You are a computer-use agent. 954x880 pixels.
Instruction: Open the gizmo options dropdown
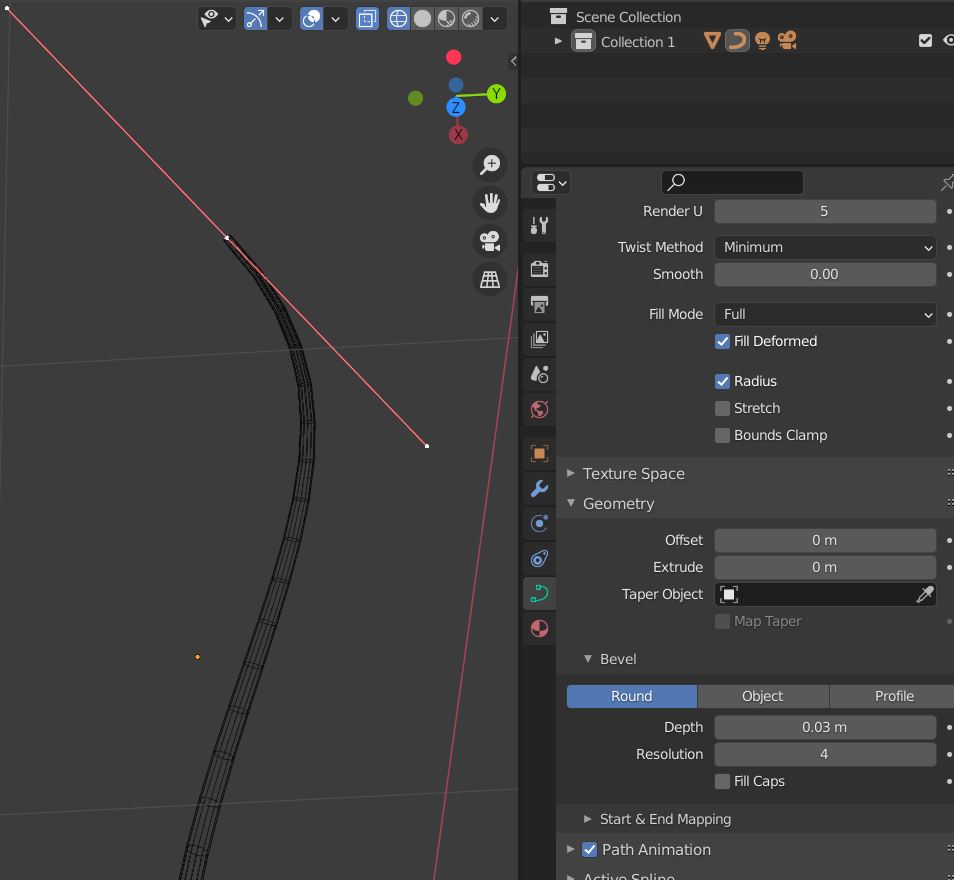pyautogui.click(x=280, y=18)
